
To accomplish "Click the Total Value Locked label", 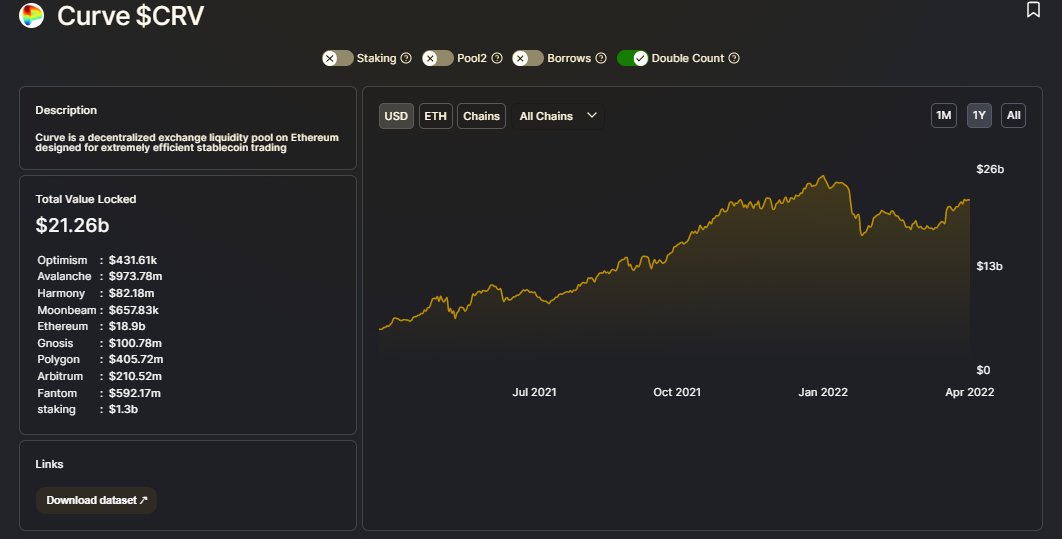I will pos(86,199).
